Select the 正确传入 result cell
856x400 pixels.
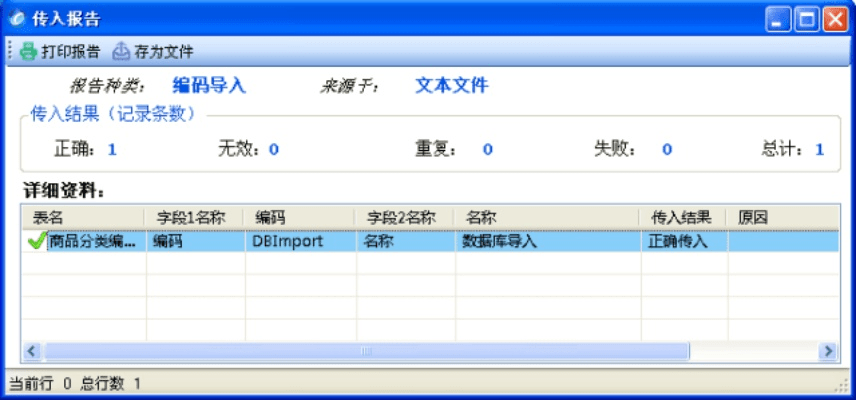click(685, 241)
